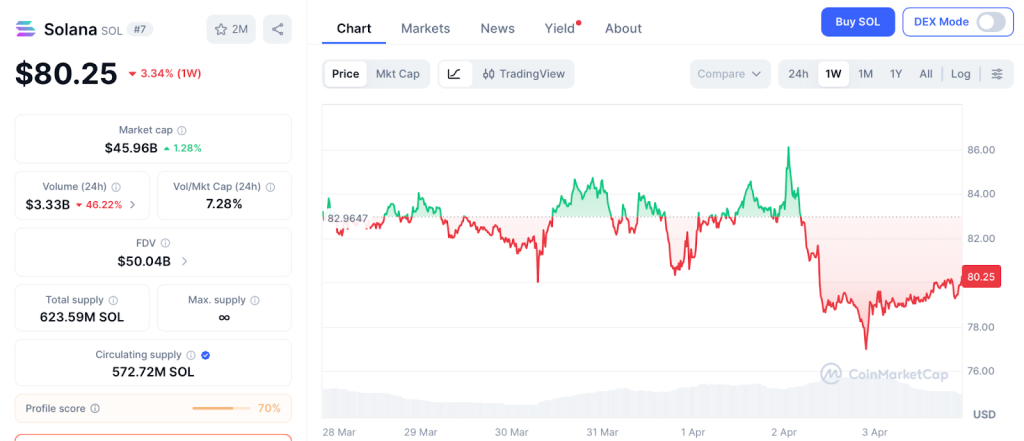1024x441 pixels.
Task: Click the Profile score progress bar
Action: pos(220,408)
